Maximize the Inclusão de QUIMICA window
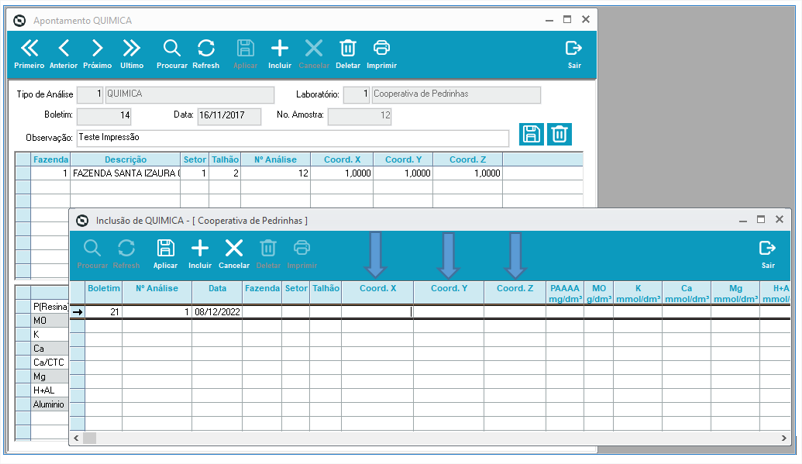 click(761, 219)
